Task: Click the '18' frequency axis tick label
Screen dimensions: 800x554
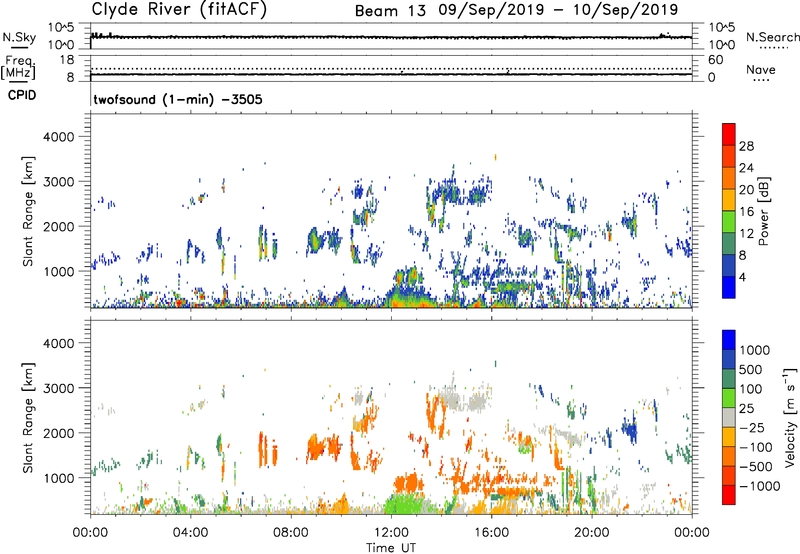Action: pyautogui.click(x=67, y=60)
